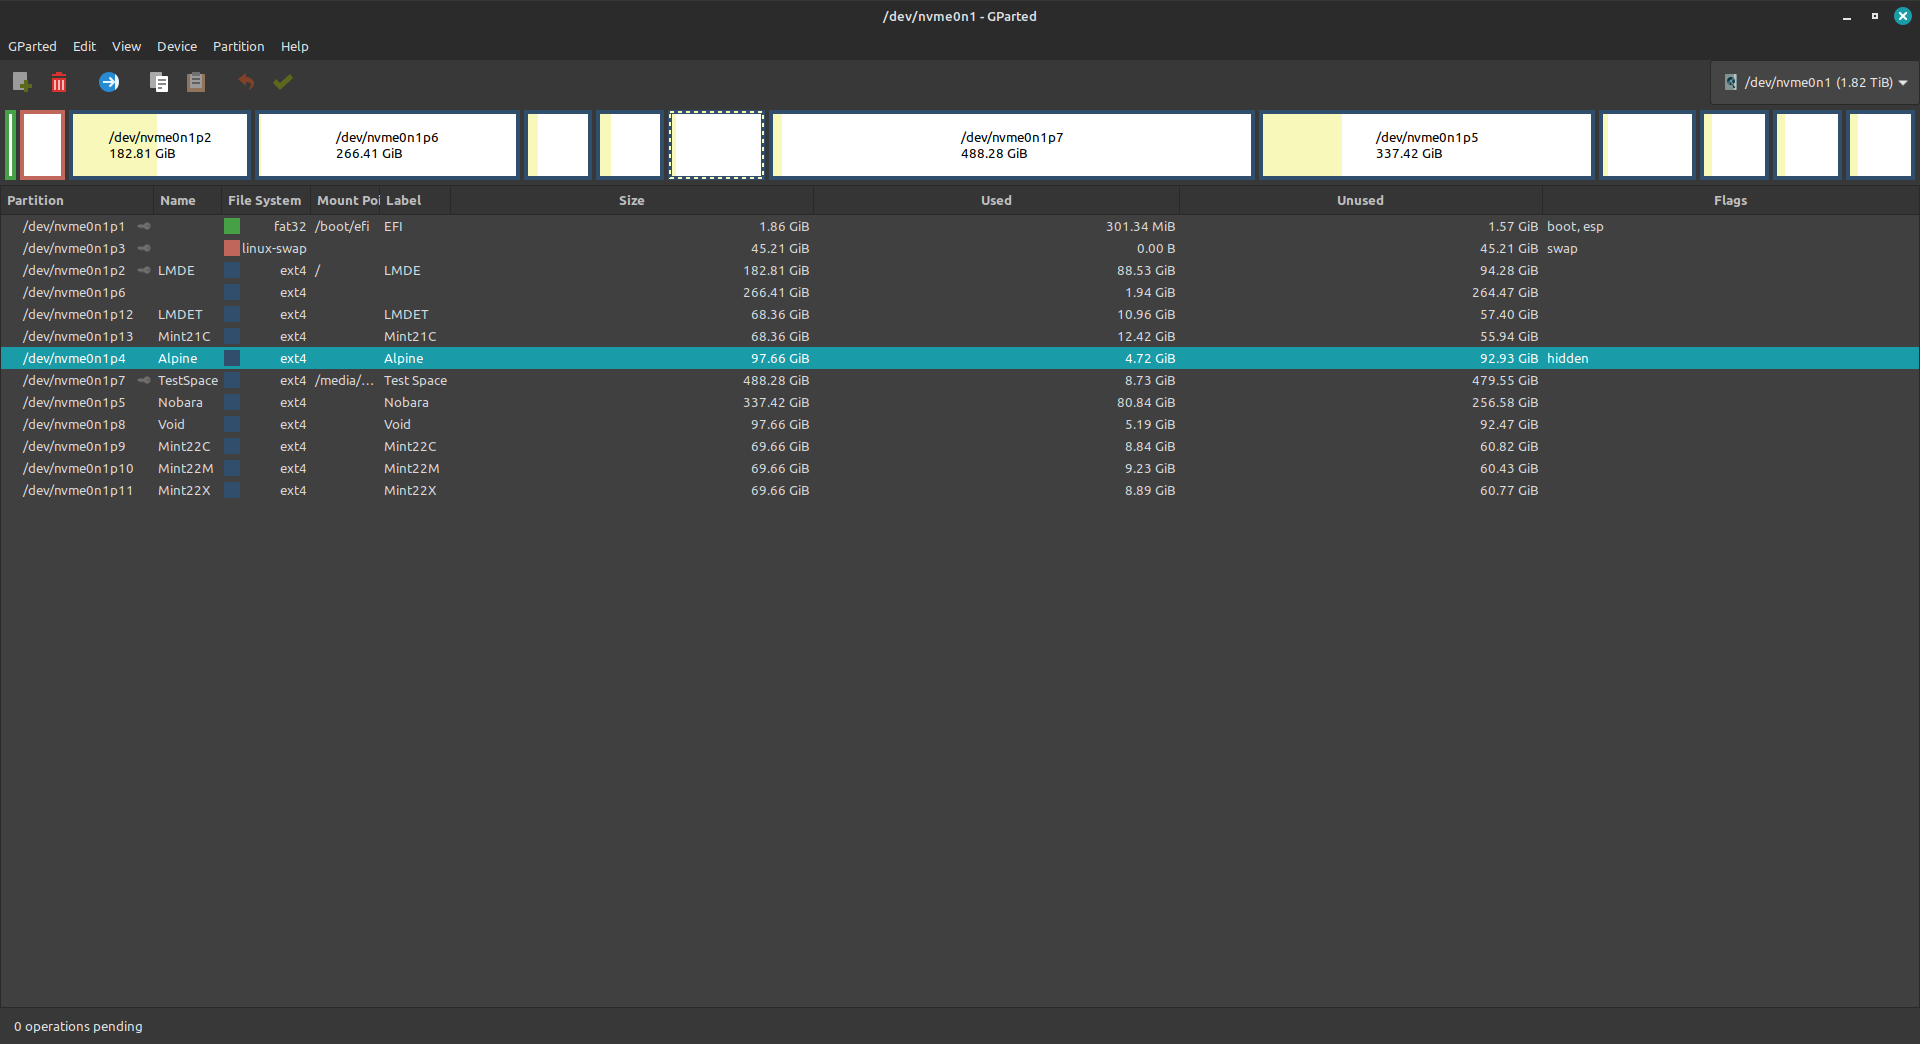1920x1044 pixels.
Task: Click the 'hidden' flag in Alpine row
Action: point(1567,358)
